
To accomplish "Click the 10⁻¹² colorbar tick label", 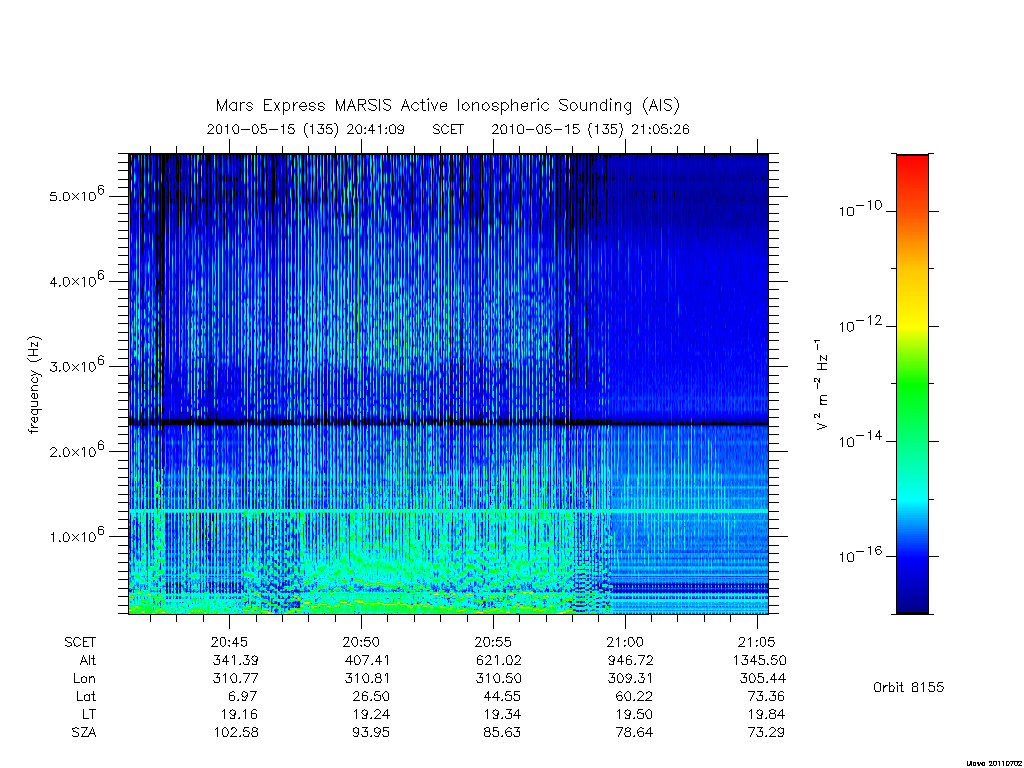I will (860, 325).
